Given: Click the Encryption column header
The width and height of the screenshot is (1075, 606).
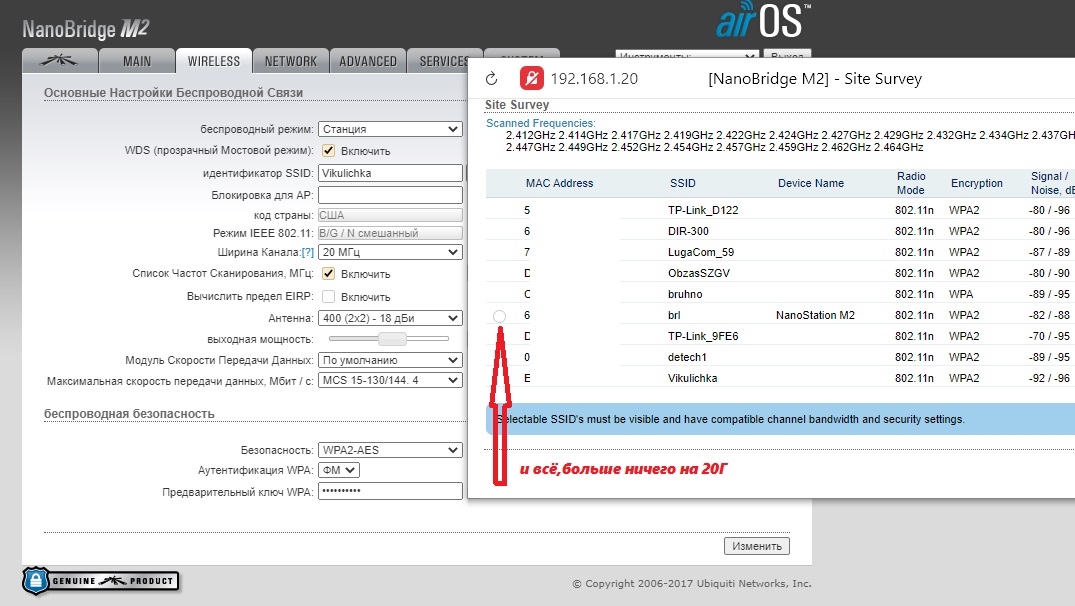Looking at the screenshot, I should point(976,183).
